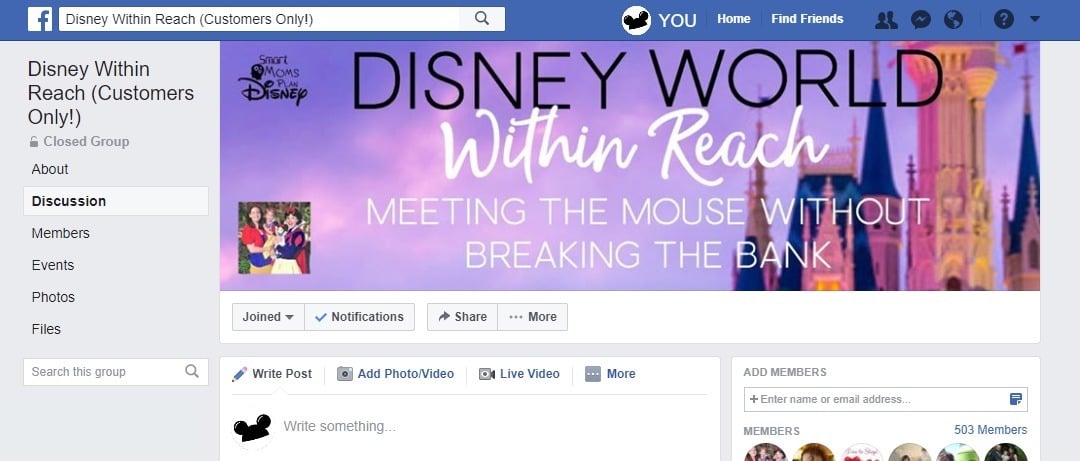Expand the account menu arrow in top bar
1080x461 pixels.
(1035, 19)
